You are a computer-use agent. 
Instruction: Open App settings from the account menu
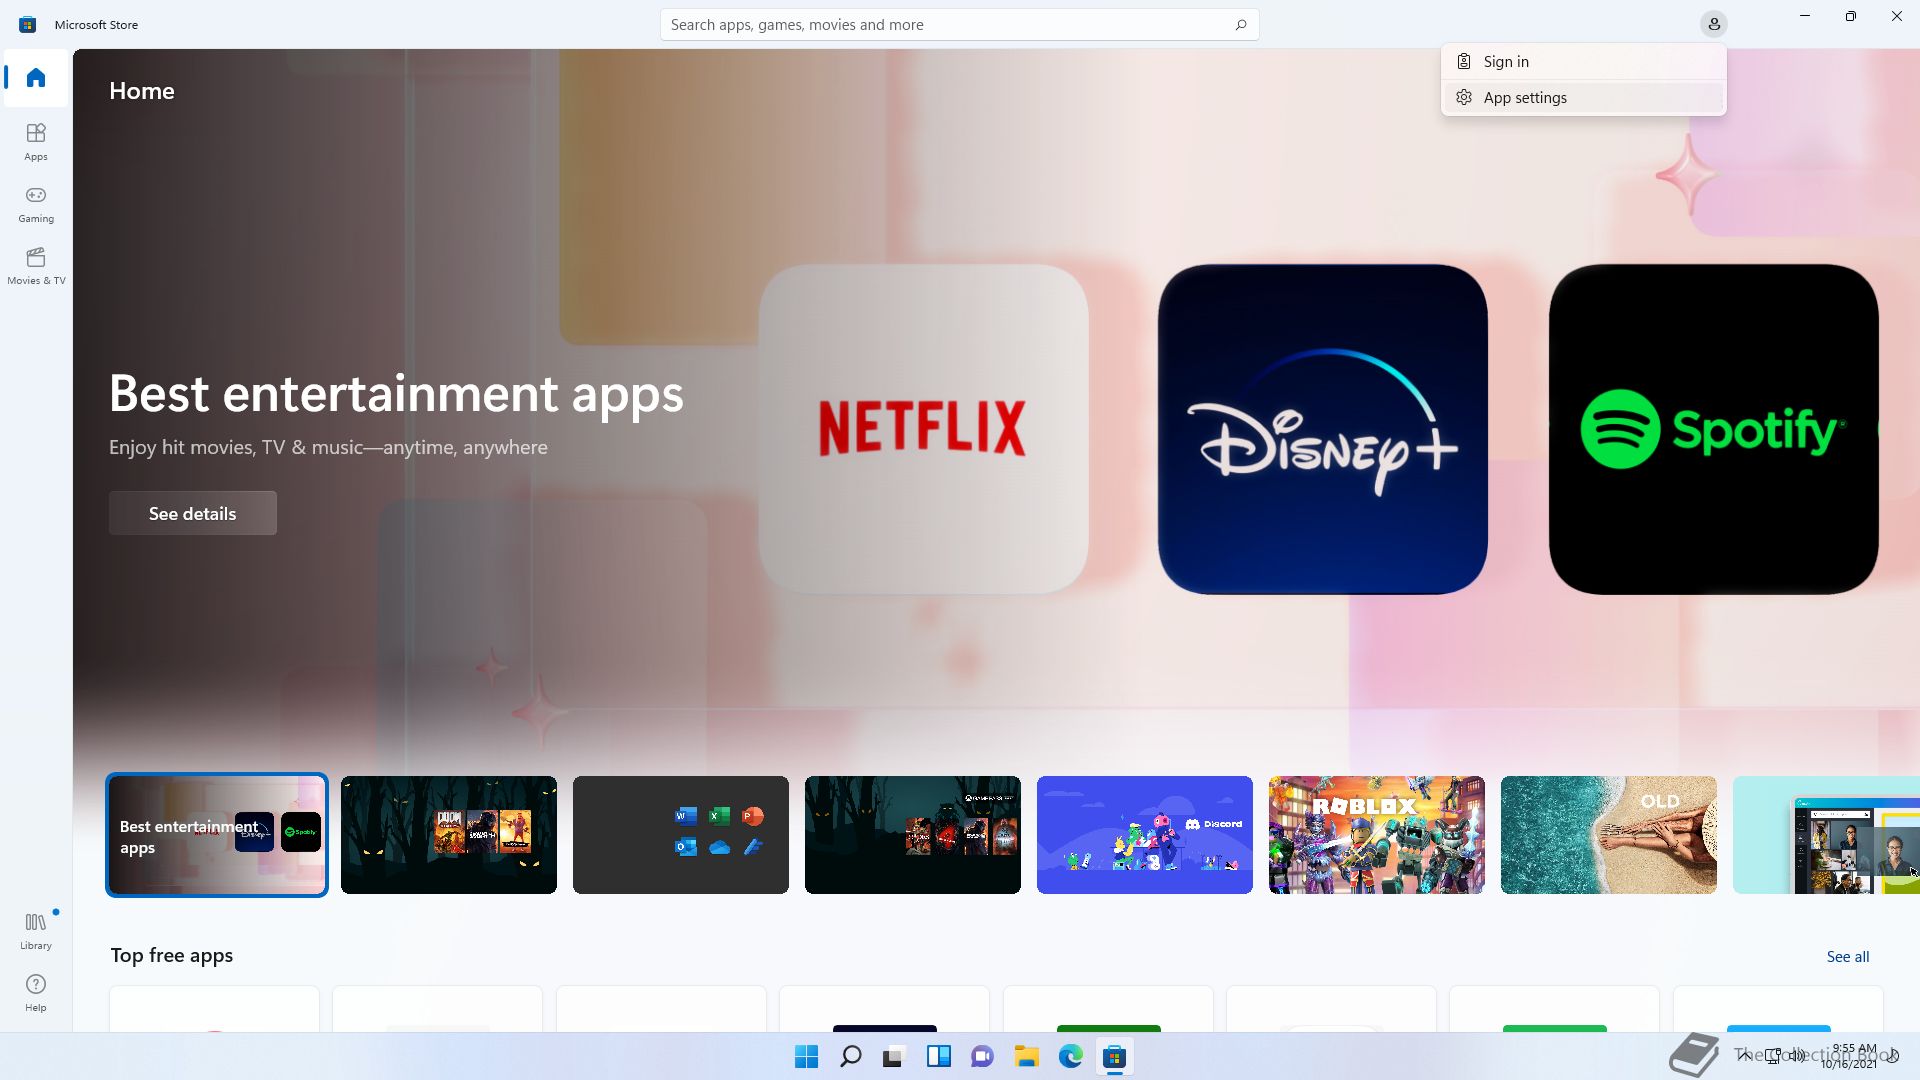(x=1584, y=98)
